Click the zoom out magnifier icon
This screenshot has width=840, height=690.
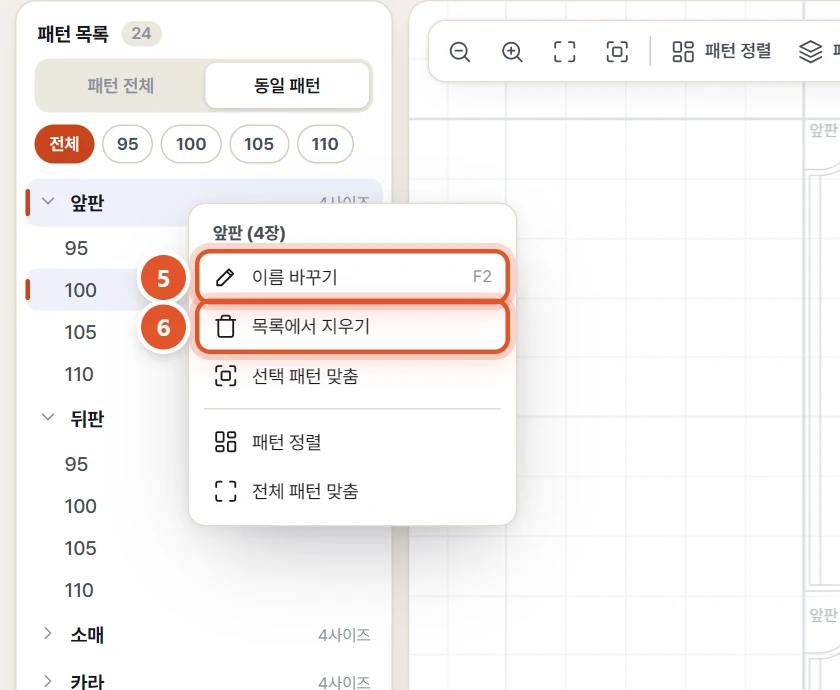coord(460,52)
